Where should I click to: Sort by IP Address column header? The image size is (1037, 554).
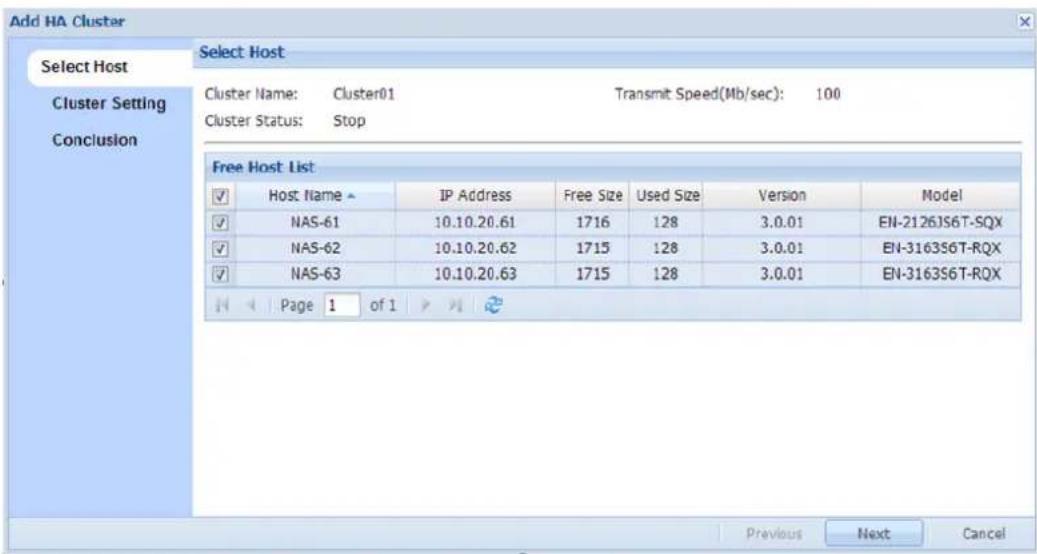coord(476,196)
